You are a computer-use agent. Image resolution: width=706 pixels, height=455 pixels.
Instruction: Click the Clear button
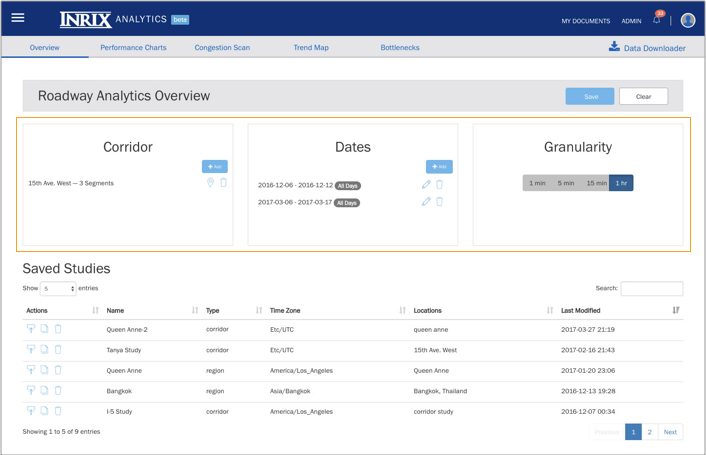pyautogui.click(x=643, y=96)
